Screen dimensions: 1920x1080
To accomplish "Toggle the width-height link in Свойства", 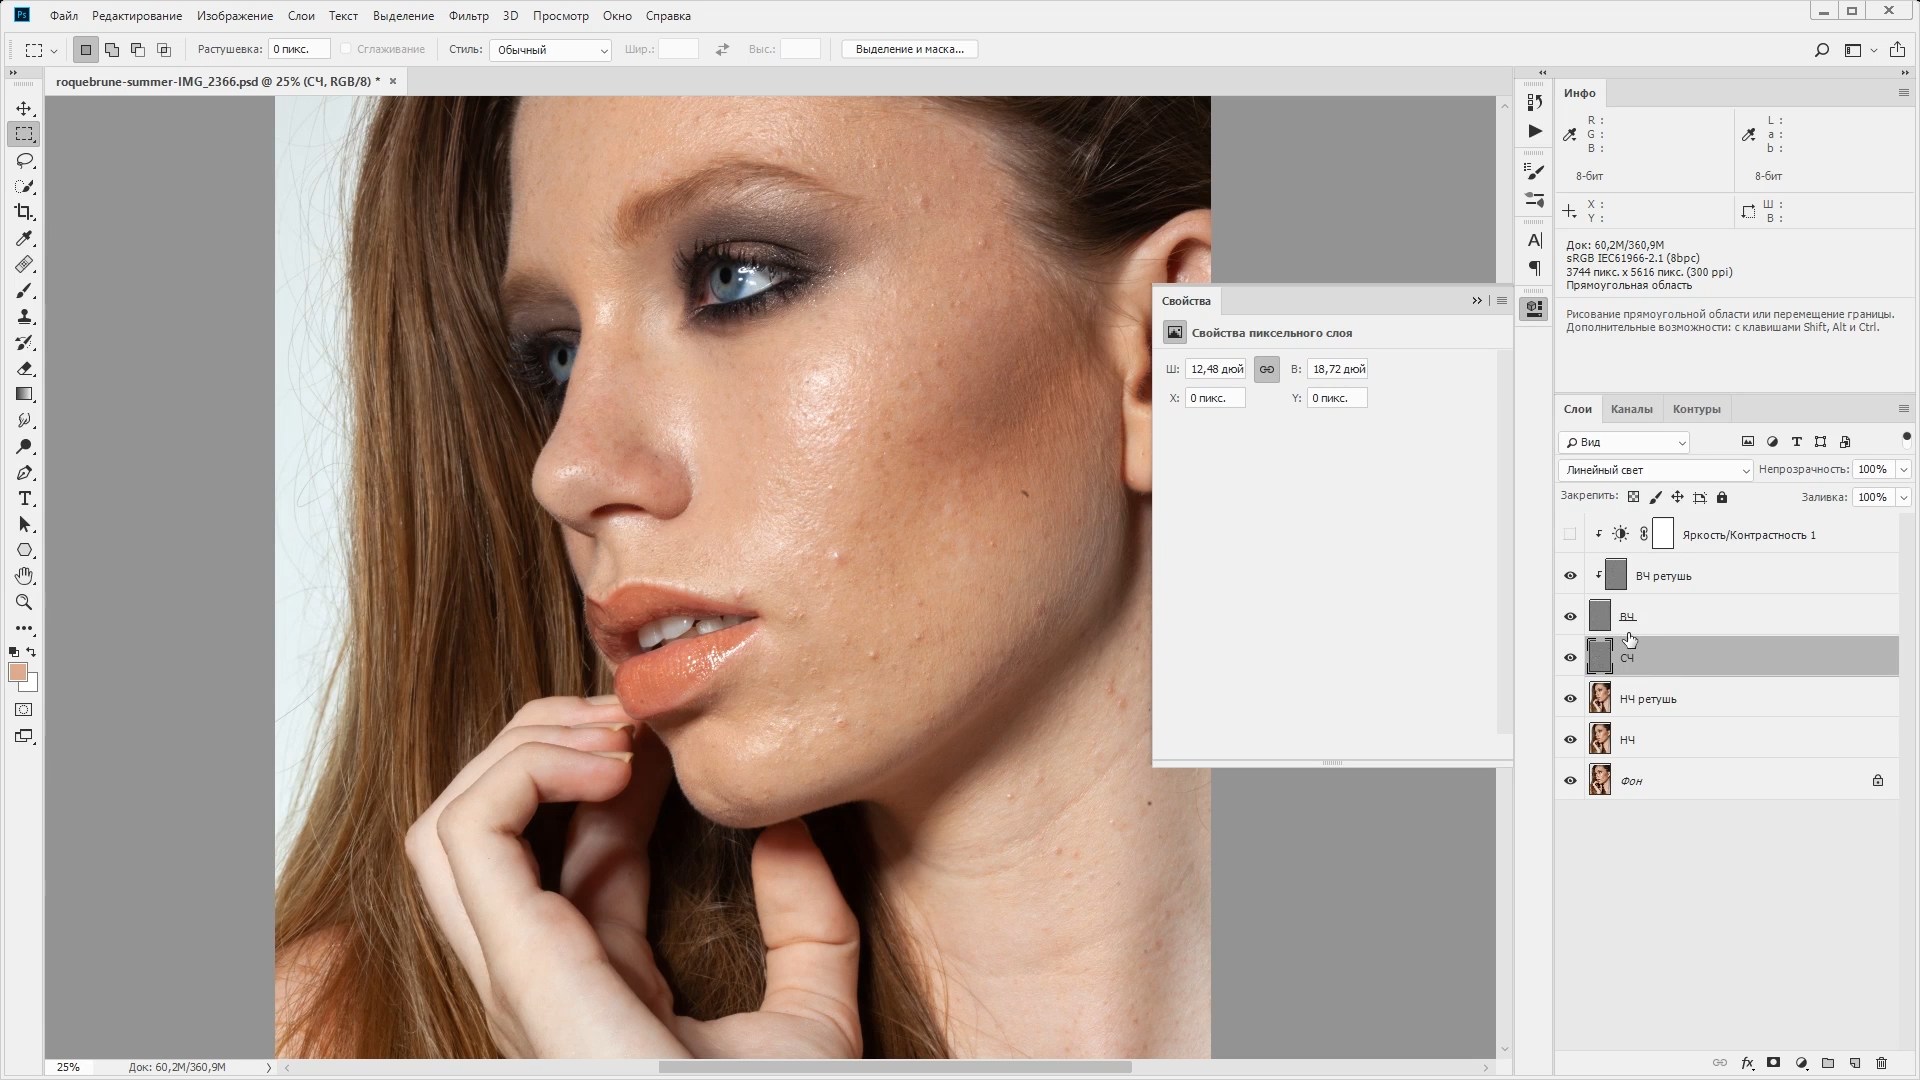I will [1266, 369].
